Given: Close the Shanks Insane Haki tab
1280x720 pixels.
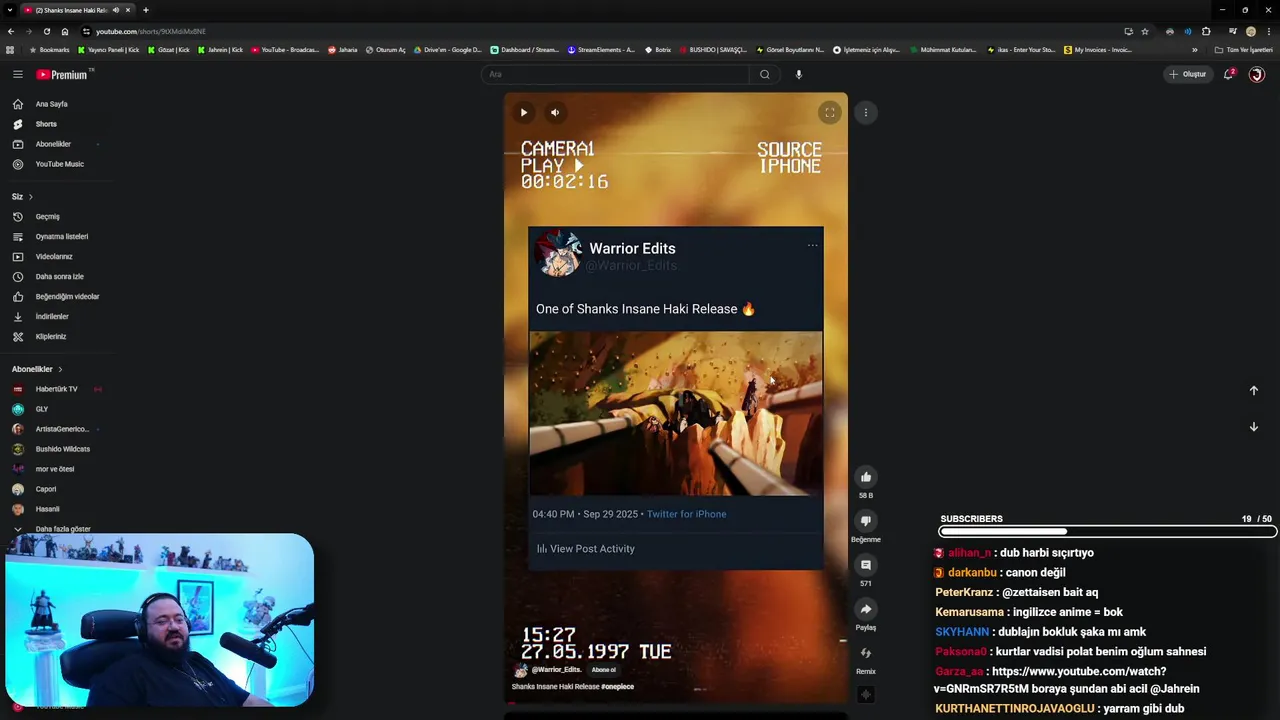Looking at the screenshot, I should coord(128,10).
